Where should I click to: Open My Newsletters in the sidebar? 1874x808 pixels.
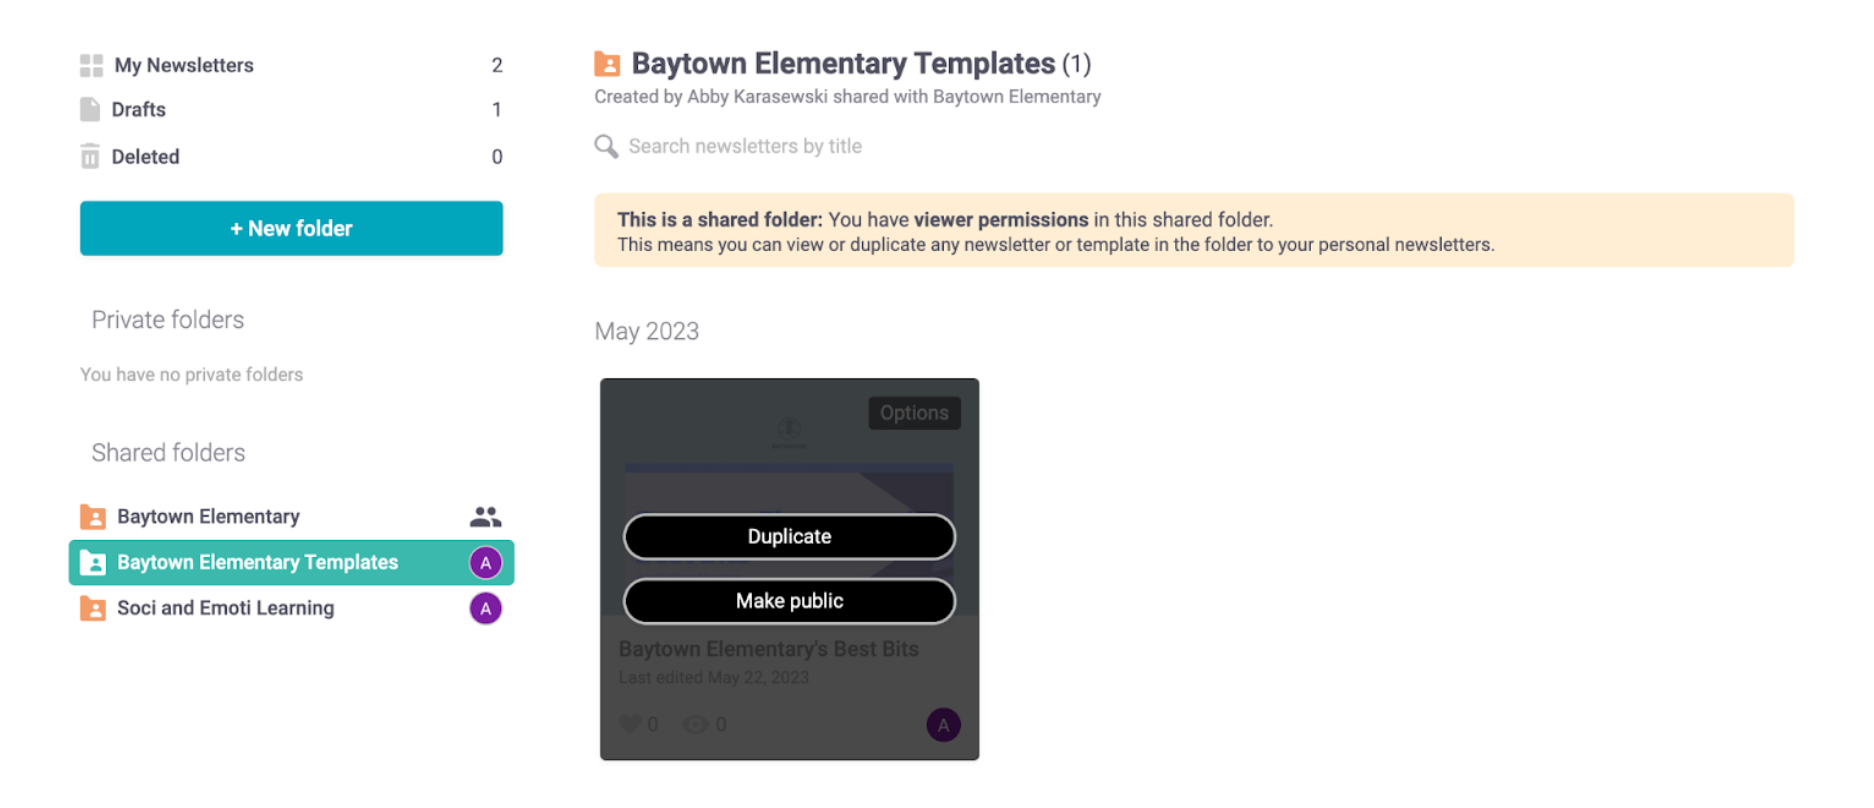coord(184,66)
